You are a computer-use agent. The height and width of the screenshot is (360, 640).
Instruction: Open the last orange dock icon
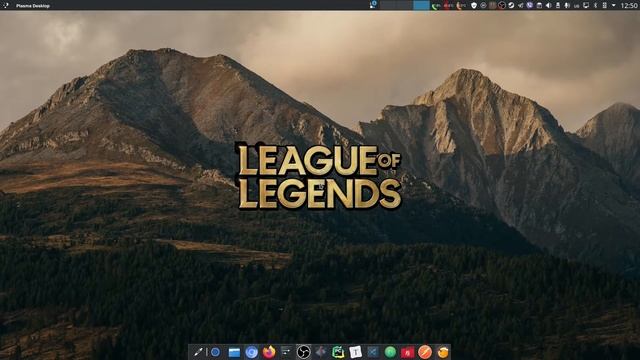442,352
